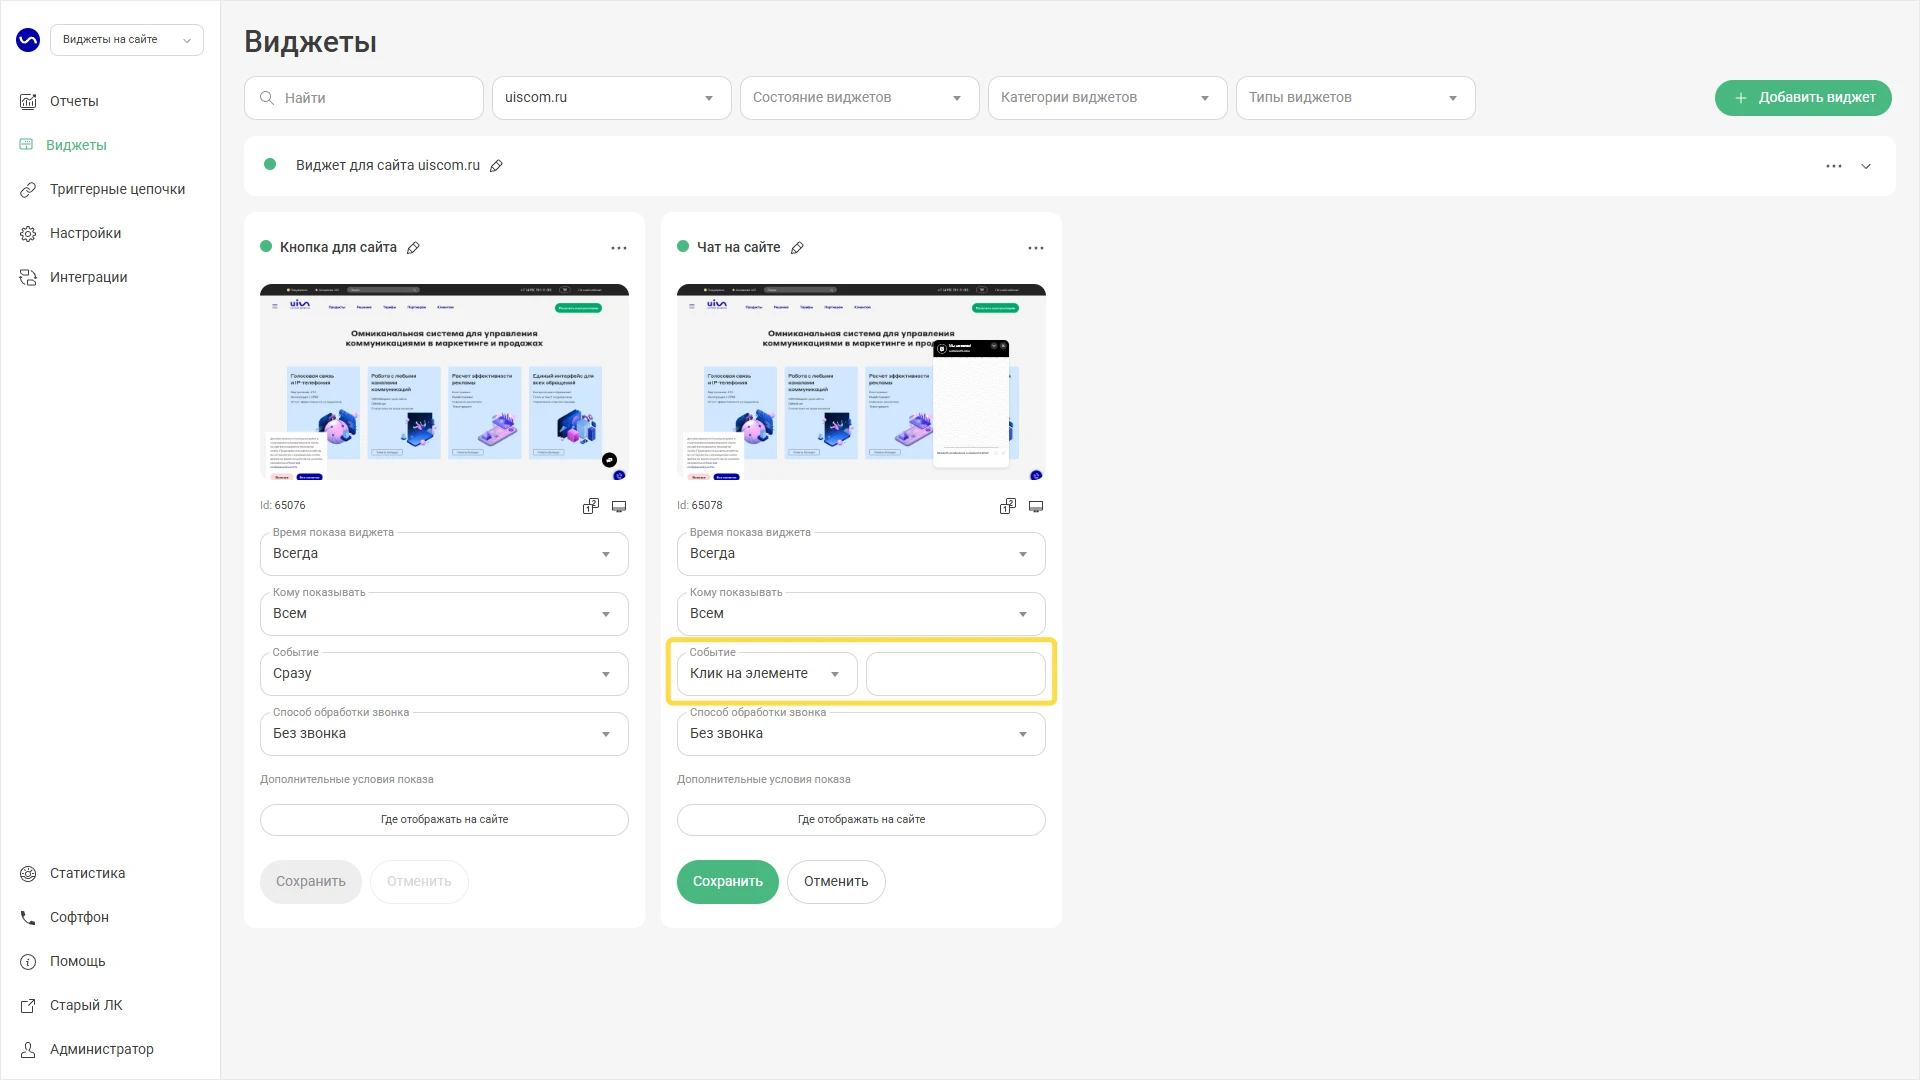
Task: Click the Старый ЛК external-link icon
Action: click(x=28, y=1005)
